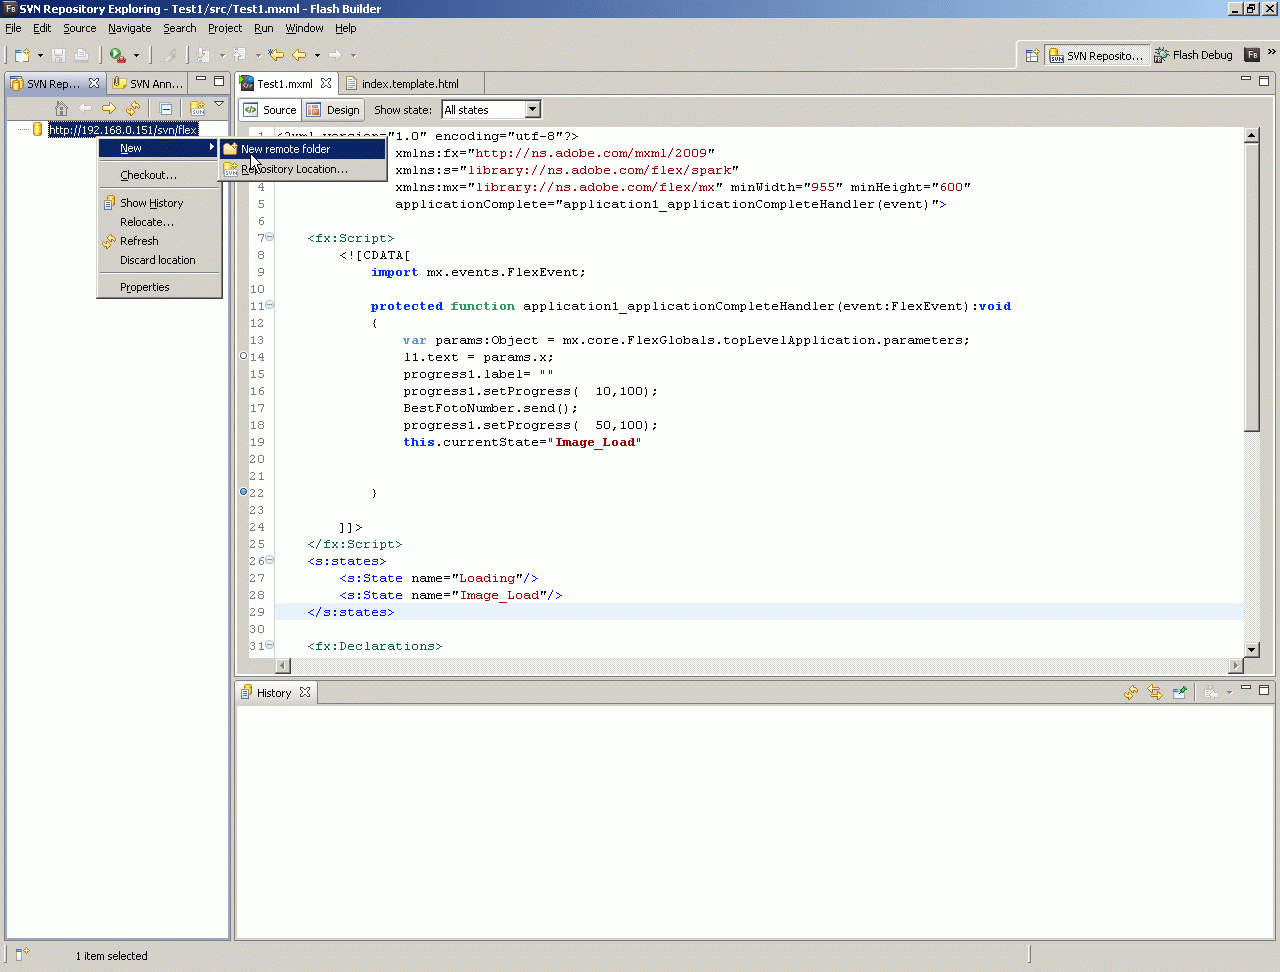
Task: Choose Checkout... from the context menu
Action: pyautogui.click(x=148, y=175)
